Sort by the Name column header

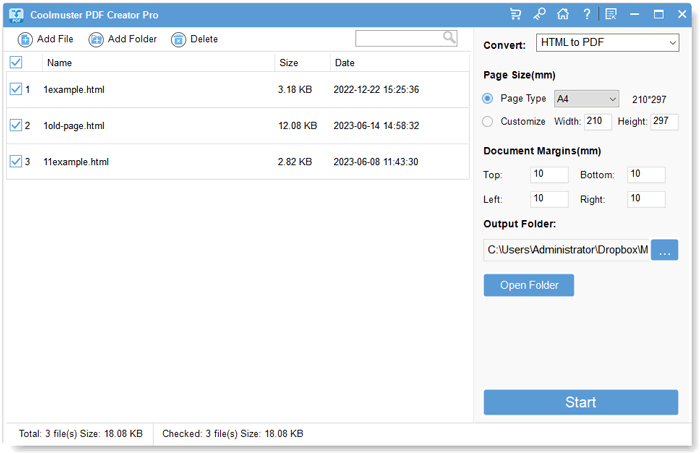[x=59, y=63]
